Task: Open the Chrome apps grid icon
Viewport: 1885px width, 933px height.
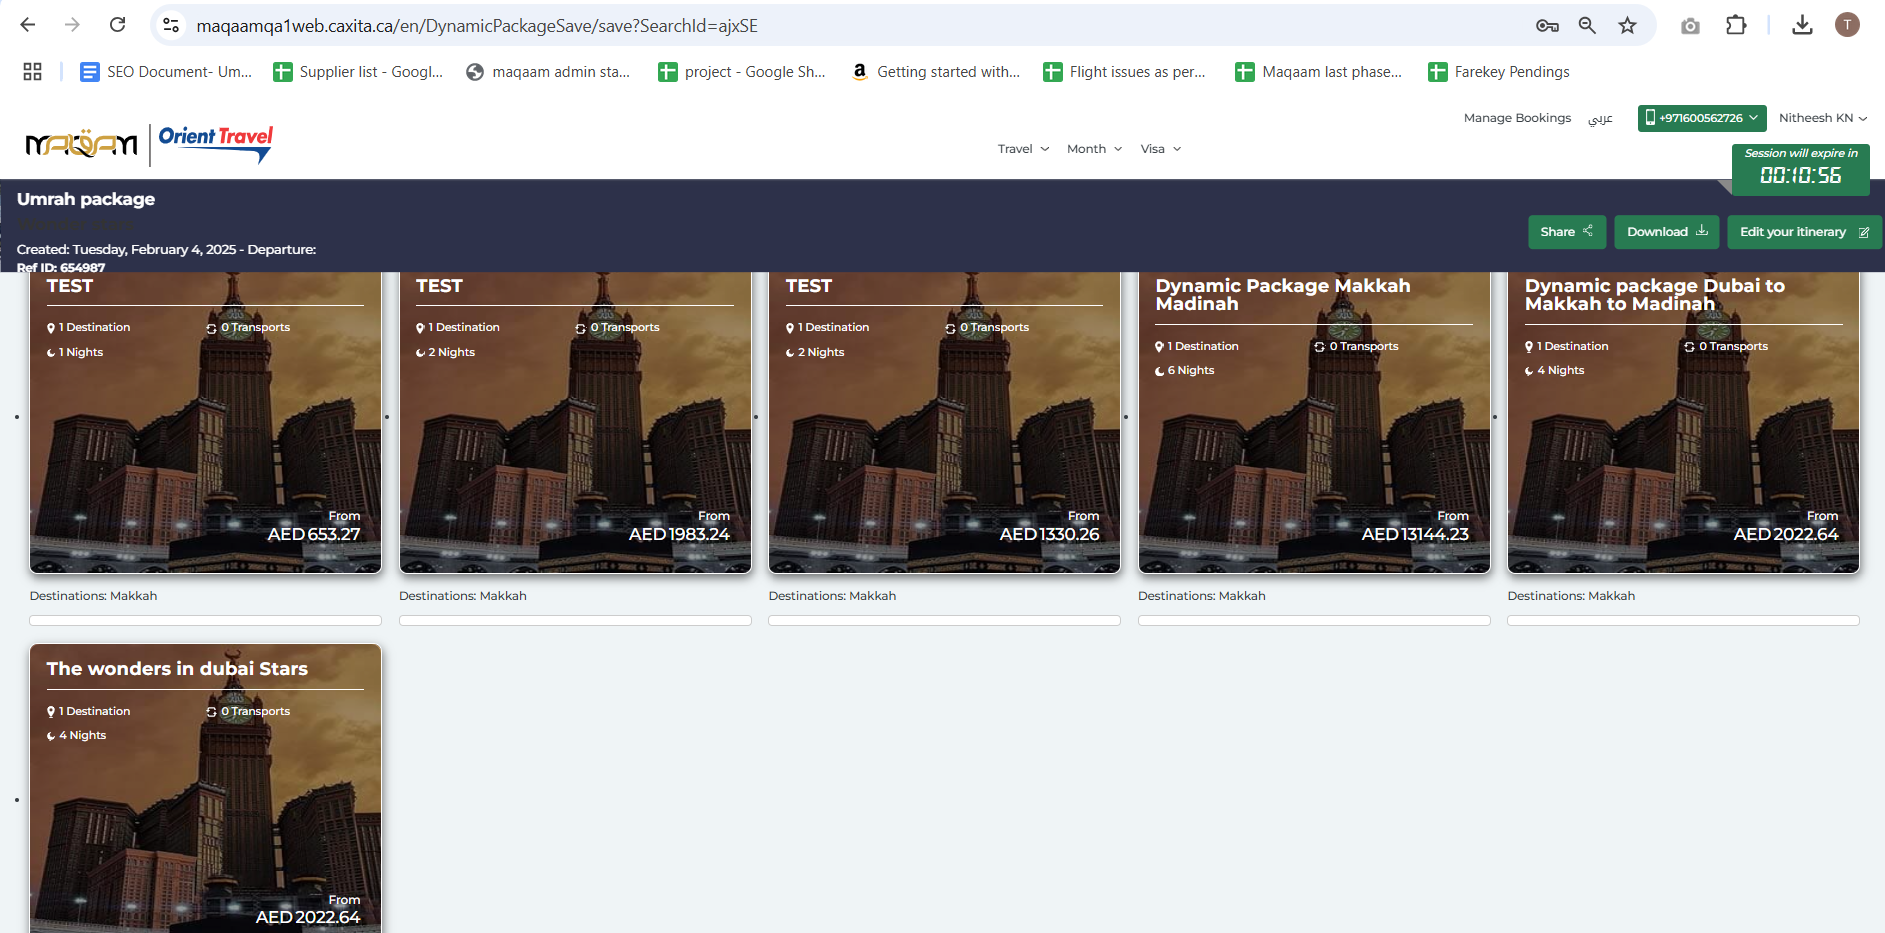Action: [x=32, y=72]
